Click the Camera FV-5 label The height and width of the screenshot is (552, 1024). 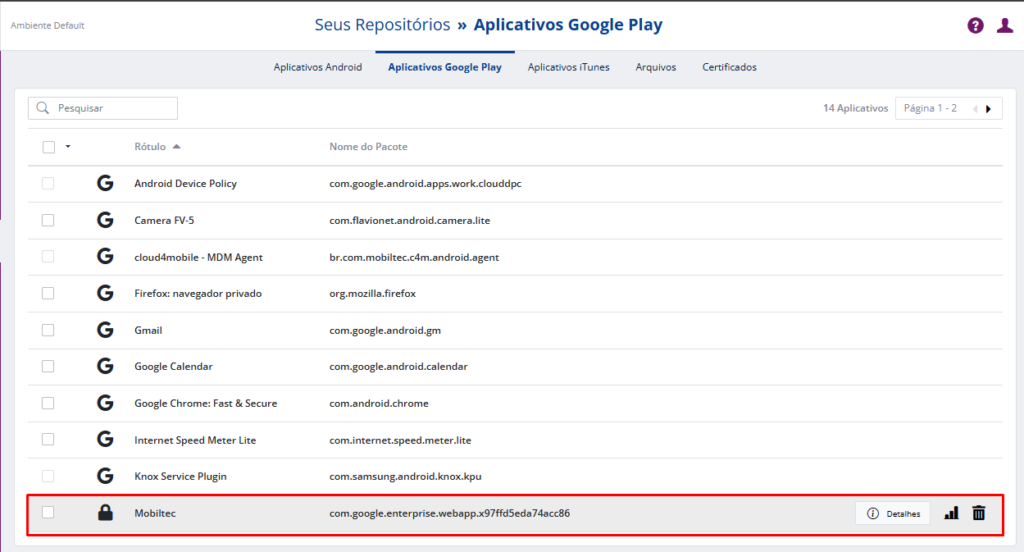(164, 220)
